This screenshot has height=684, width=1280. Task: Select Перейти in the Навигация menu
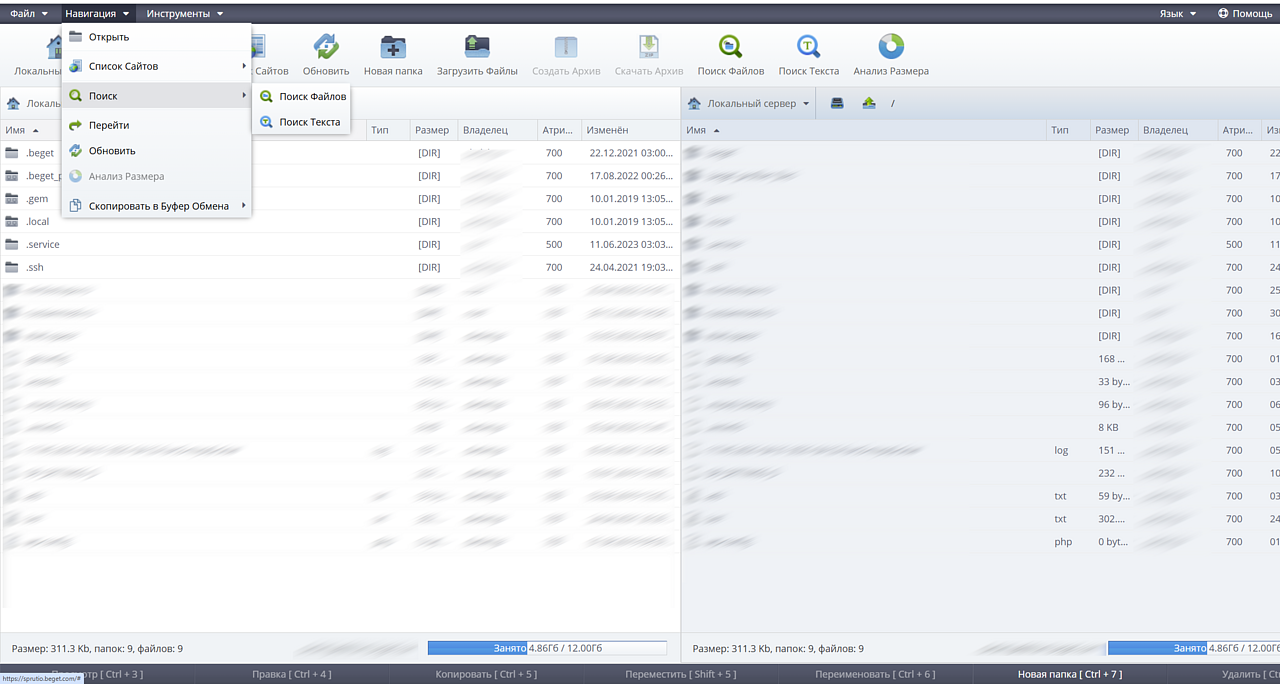pyautogui.click(x=109, y=126)
